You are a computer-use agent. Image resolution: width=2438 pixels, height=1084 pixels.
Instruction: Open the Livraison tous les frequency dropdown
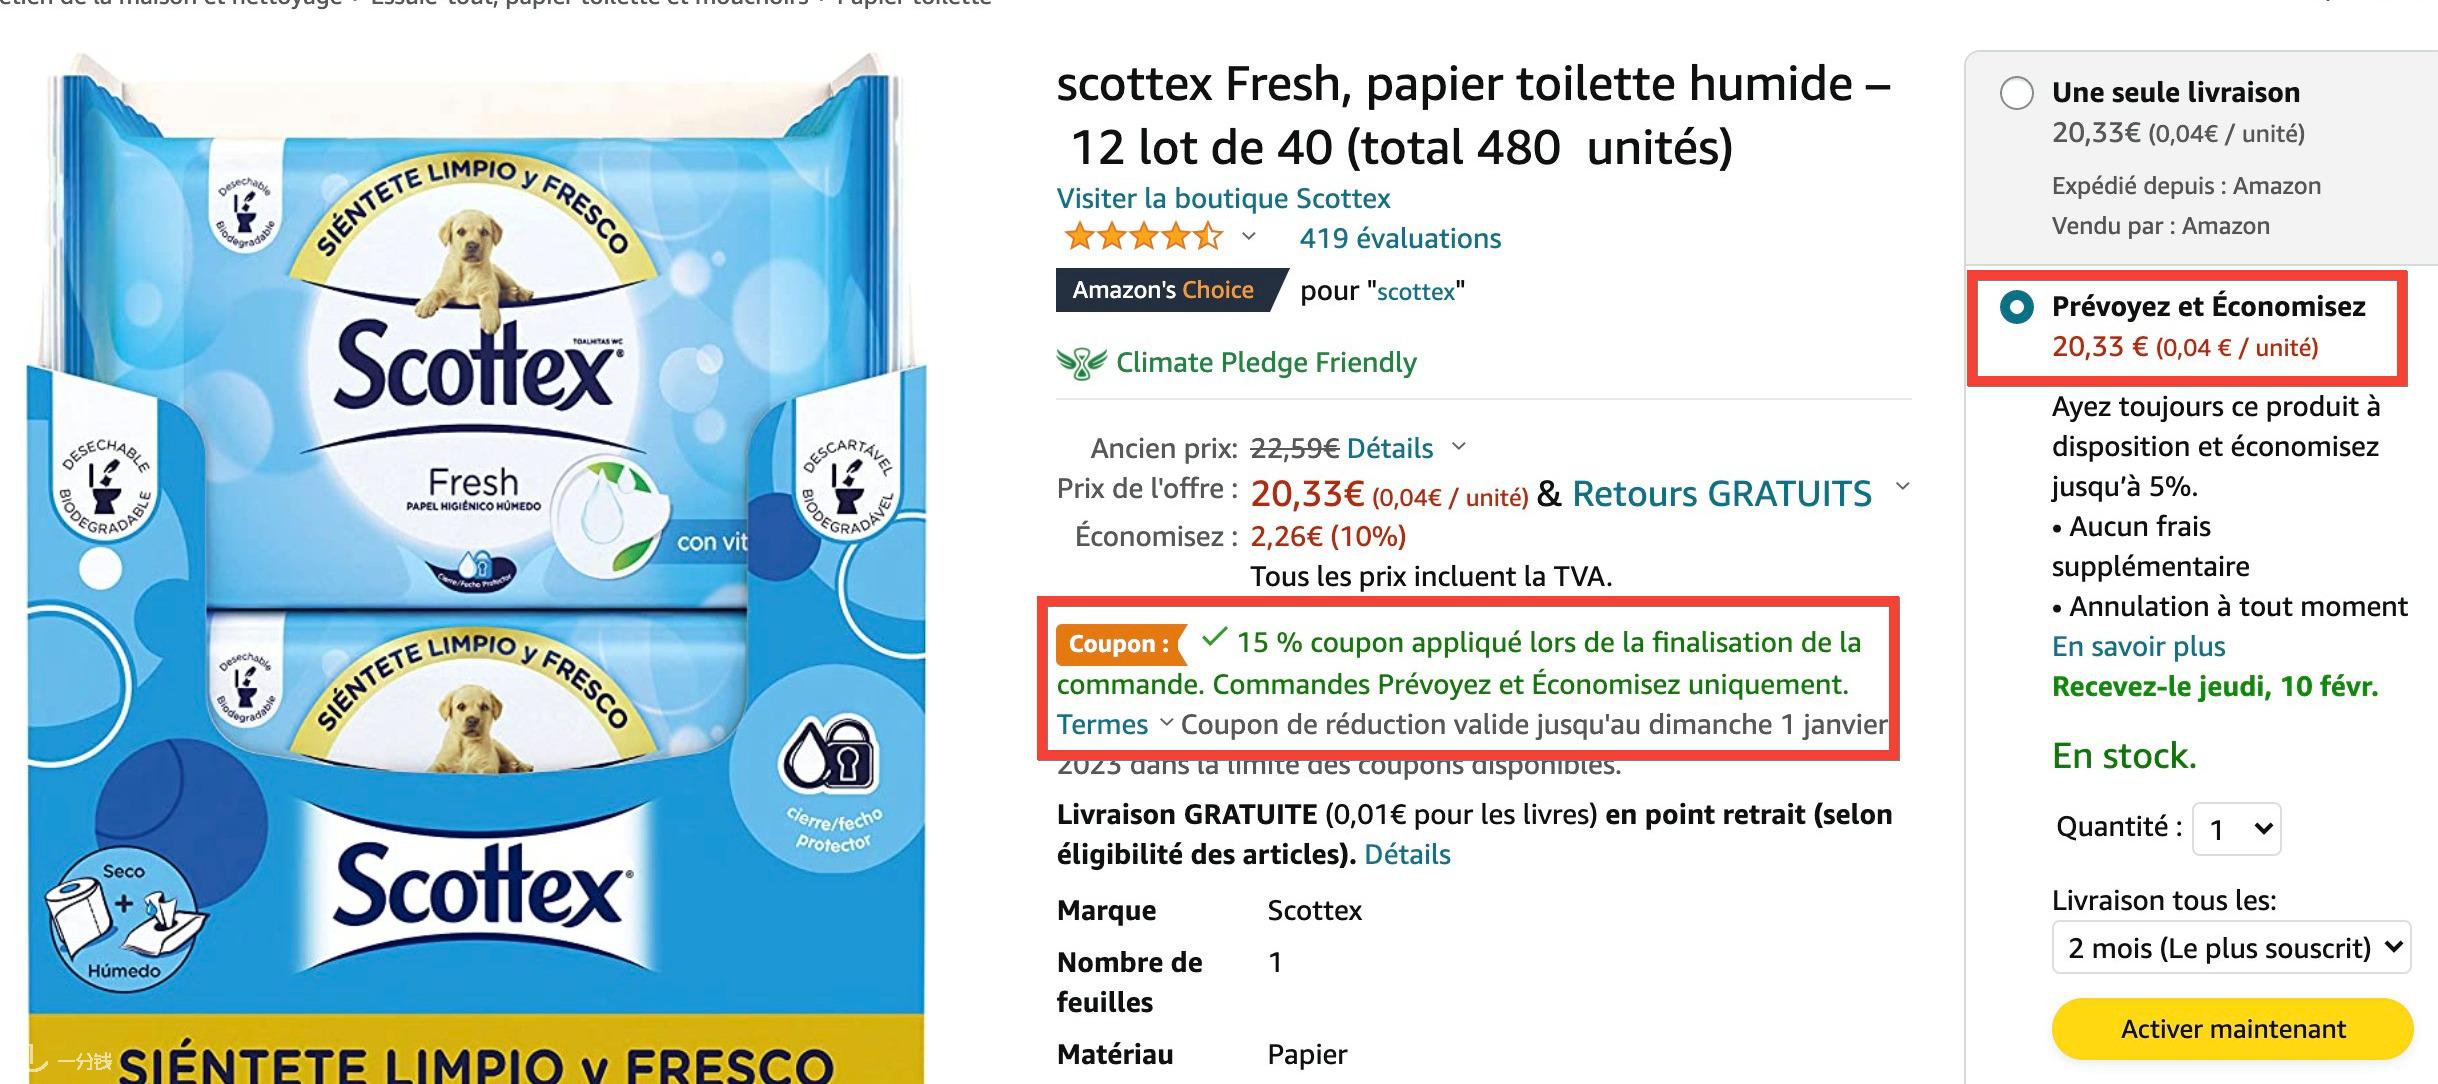tap(2231, 947)
